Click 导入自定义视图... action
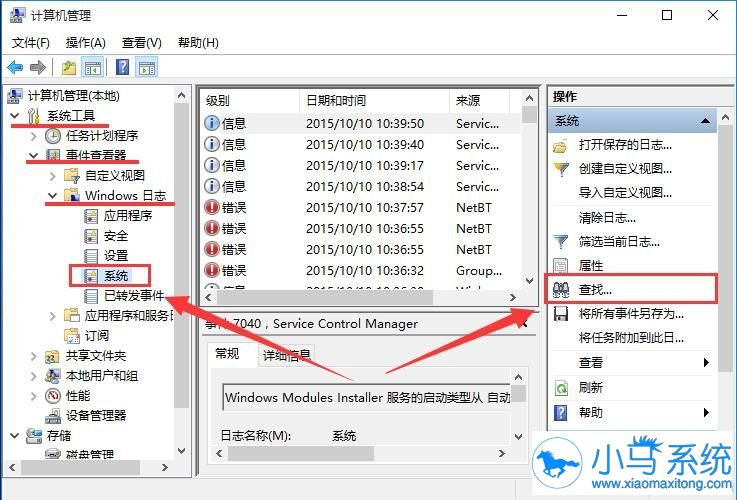737x500 pixels. coord(625,193)
